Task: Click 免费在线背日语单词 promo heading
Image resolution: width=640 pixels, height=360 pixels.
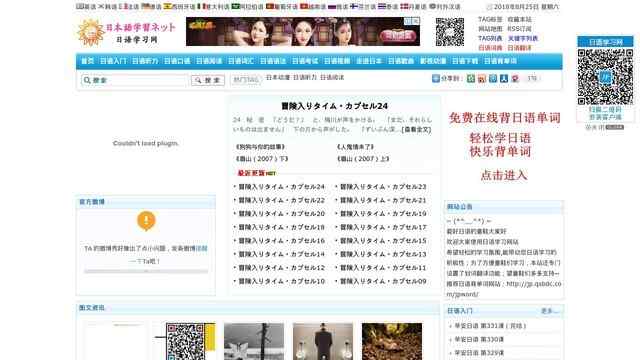Action: pos(504,118)
